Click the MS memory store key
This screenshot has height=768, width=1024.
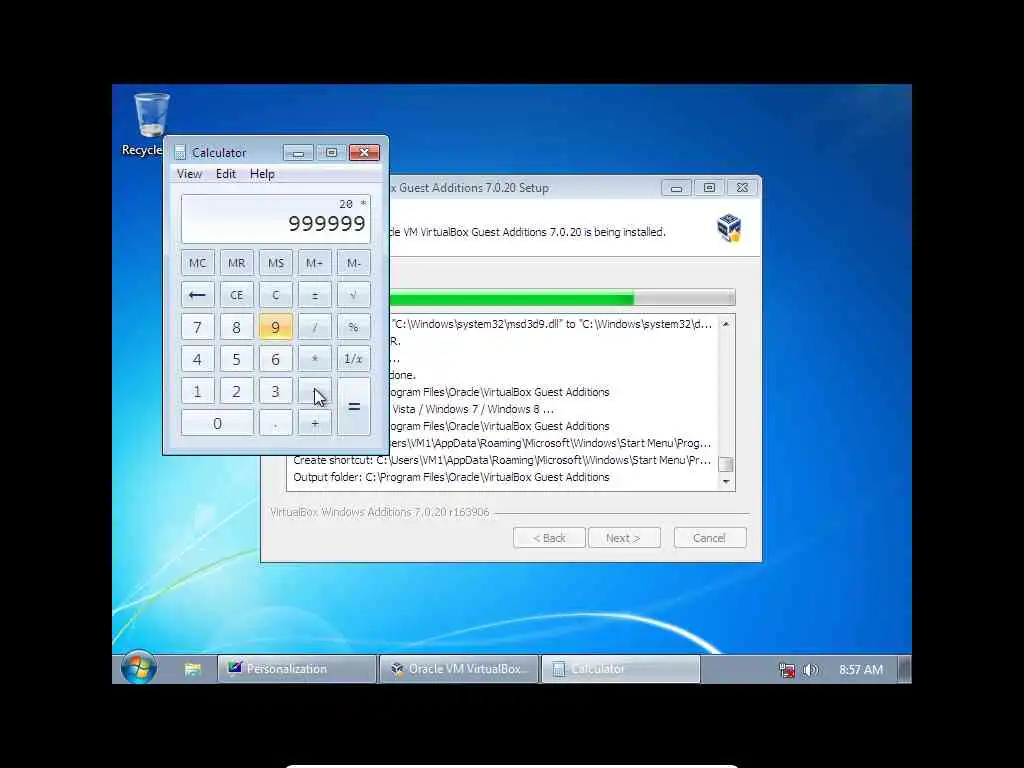point(276,263)
